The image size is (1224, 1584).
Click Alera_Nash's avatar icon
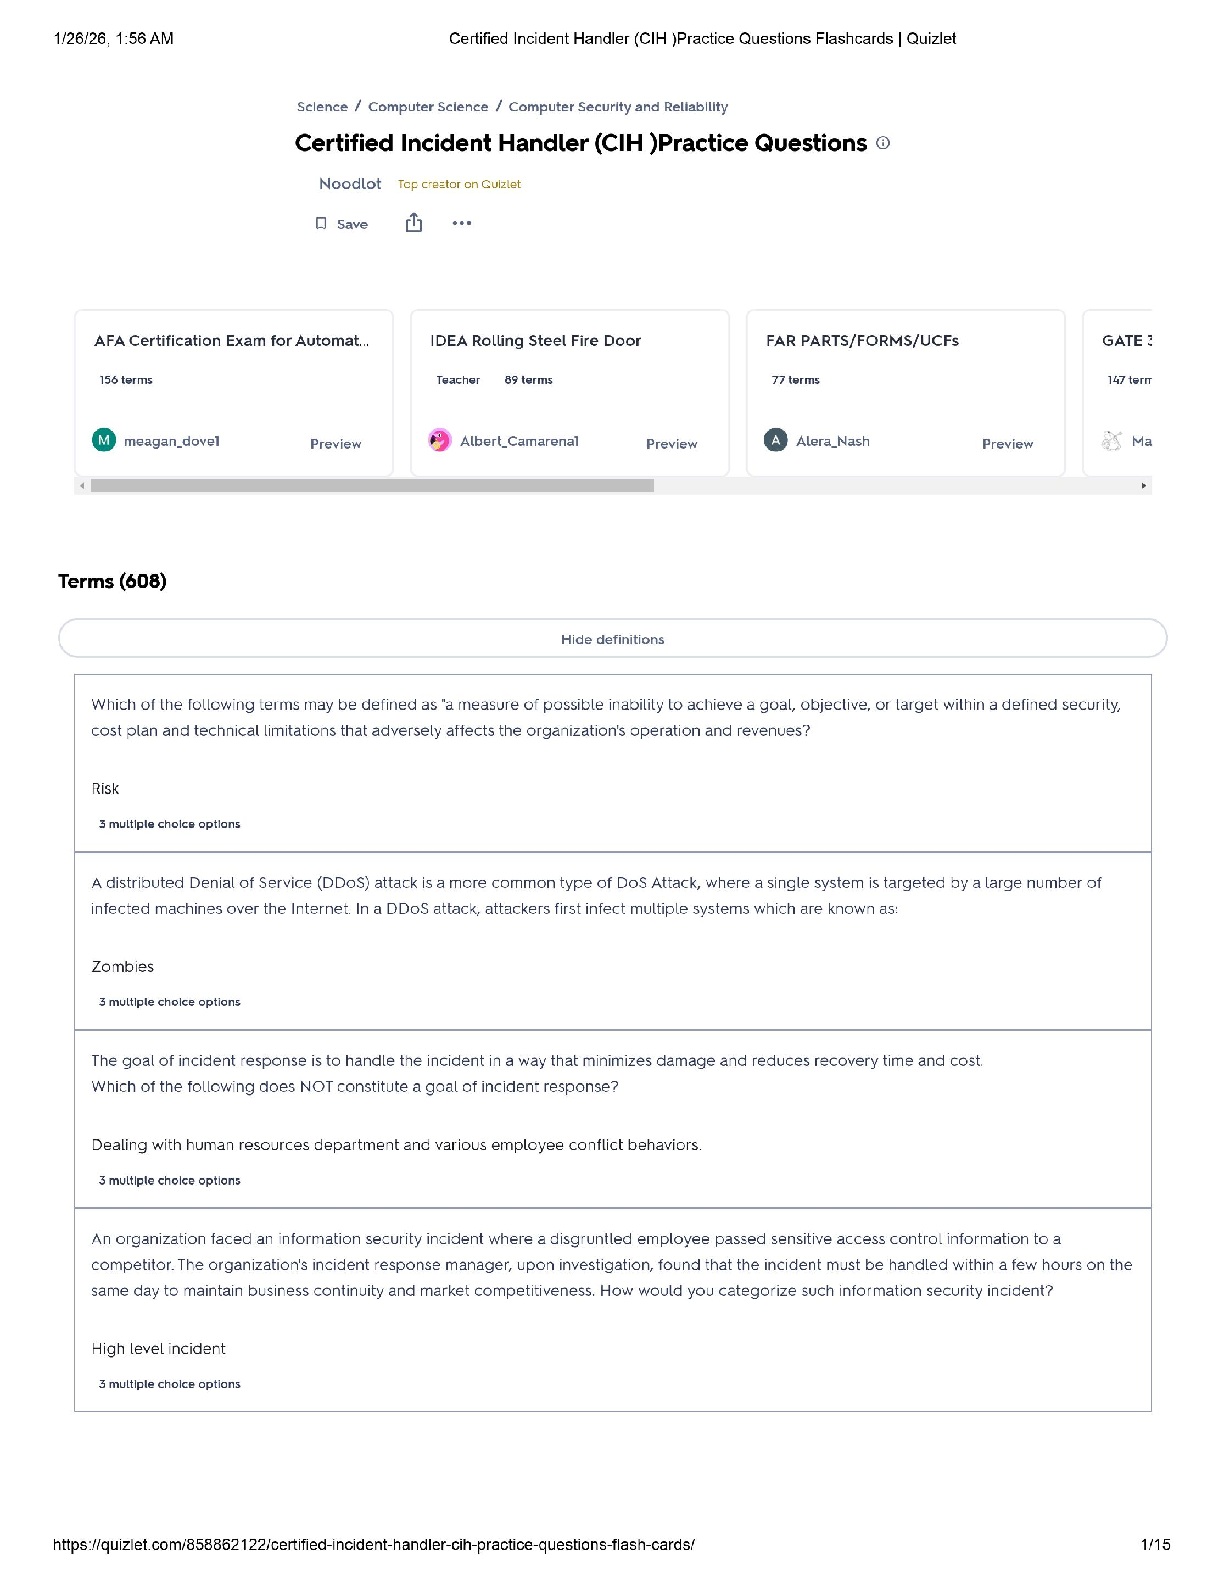point(776,440)
